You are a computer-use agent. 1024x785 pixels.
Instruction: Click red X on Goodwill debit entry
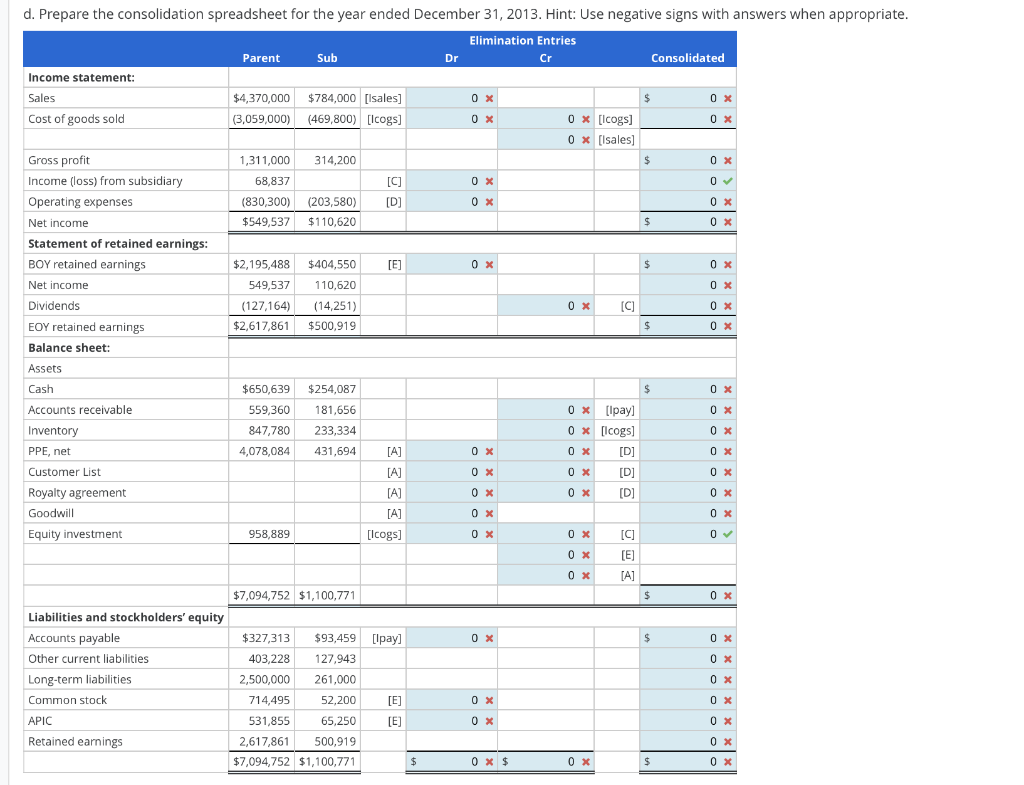[x=487, y=513]
